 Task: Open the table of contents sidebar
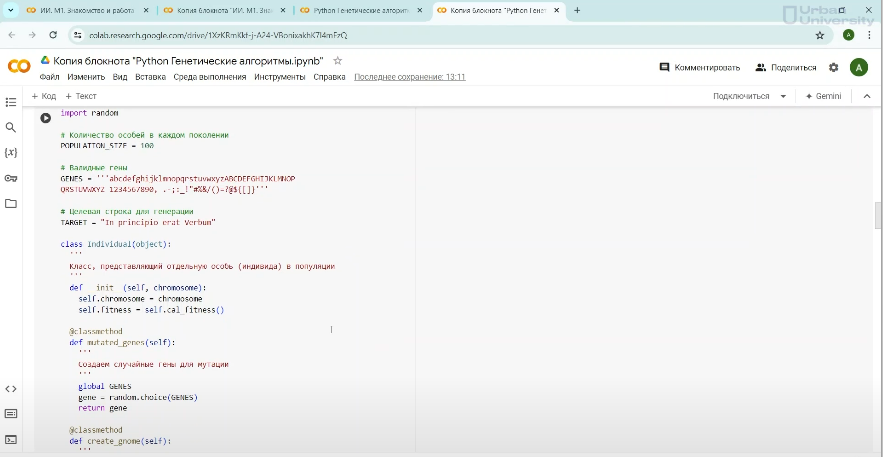[x=11, y=102]
